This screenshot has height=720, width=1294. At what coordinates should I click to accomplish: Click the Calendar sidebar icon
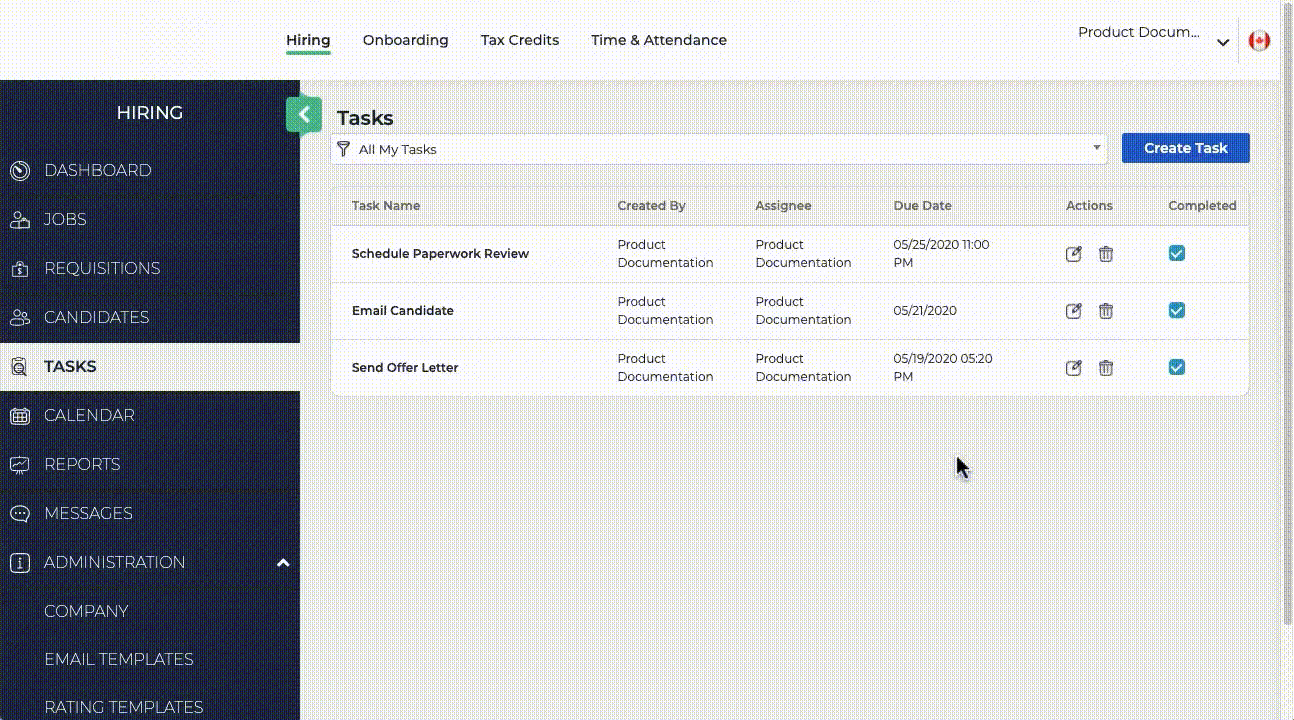click(20, 416)
